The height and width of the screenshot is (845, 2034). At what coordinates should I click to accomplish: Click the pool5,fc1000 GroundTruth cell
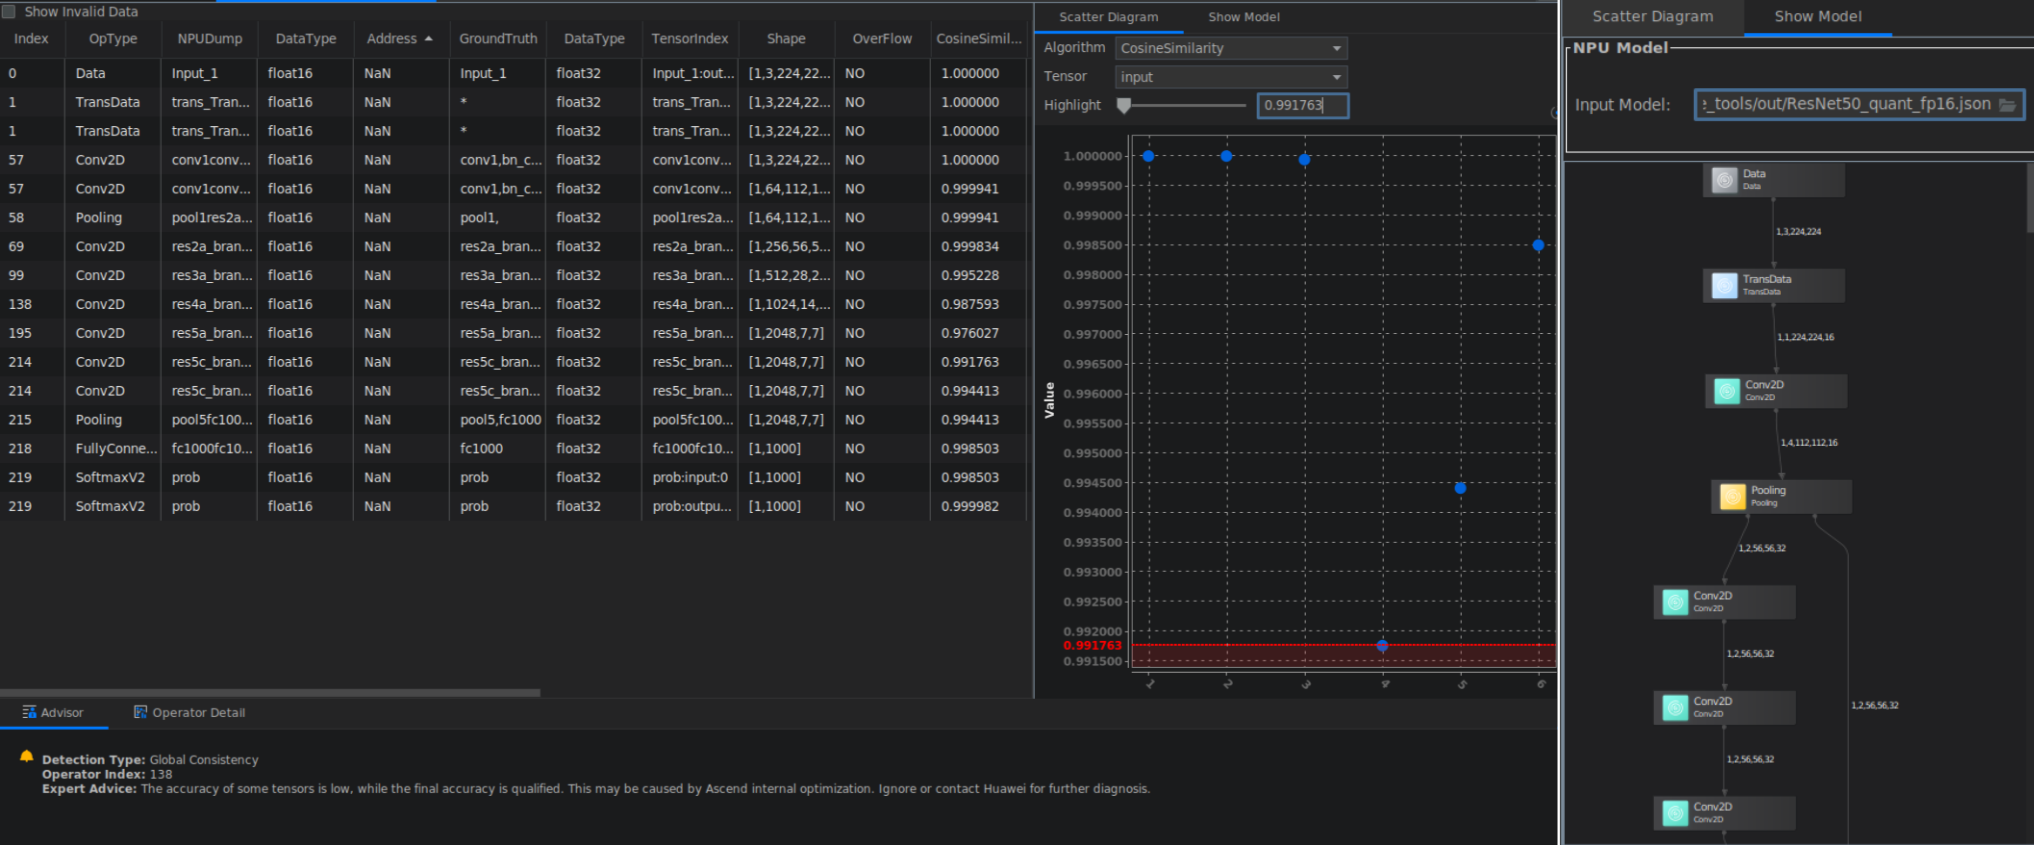point(498,420)
